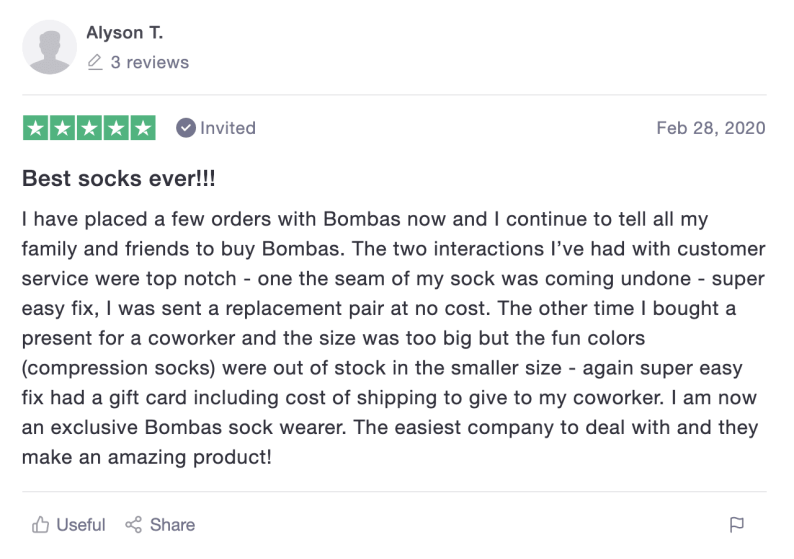Viewport: 794px width, 559px height.
Task: Open the "3 reviews" count text
Action: 149,62
